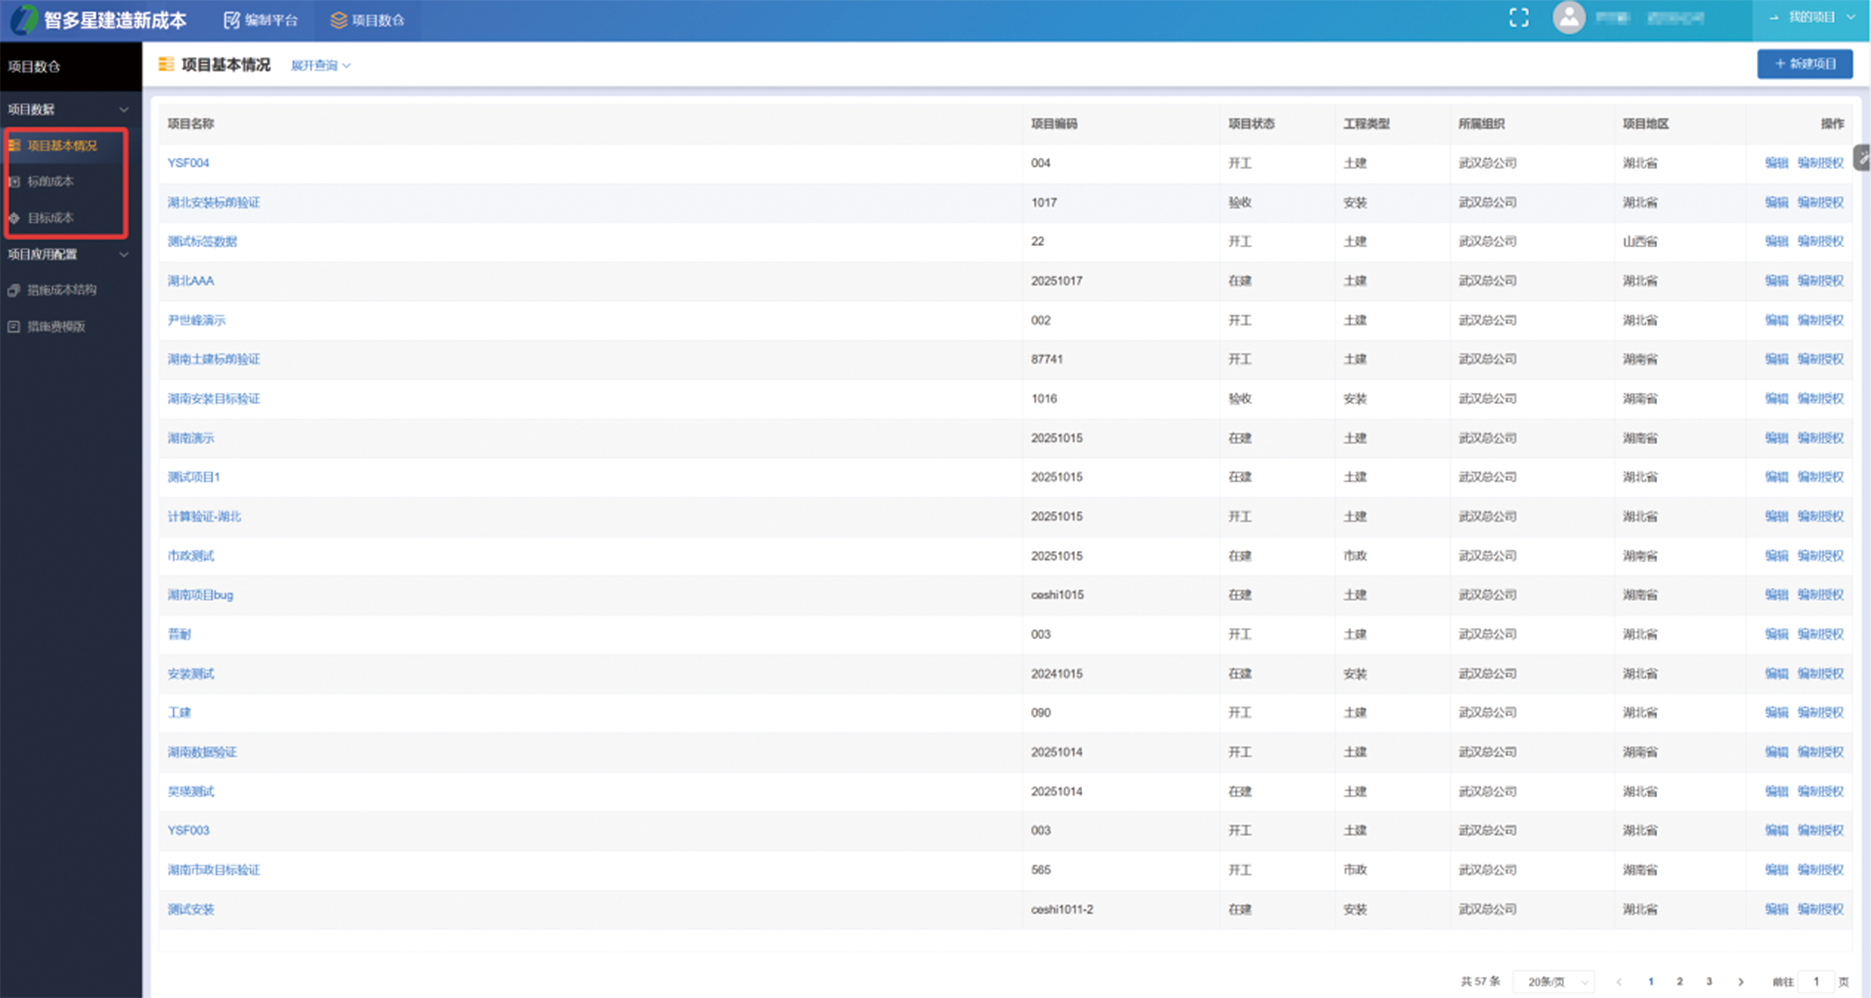Viewport: 1871px width, 998px height.
Task: Expand the 展开查询 search filter
Action: tap(320, 66)
